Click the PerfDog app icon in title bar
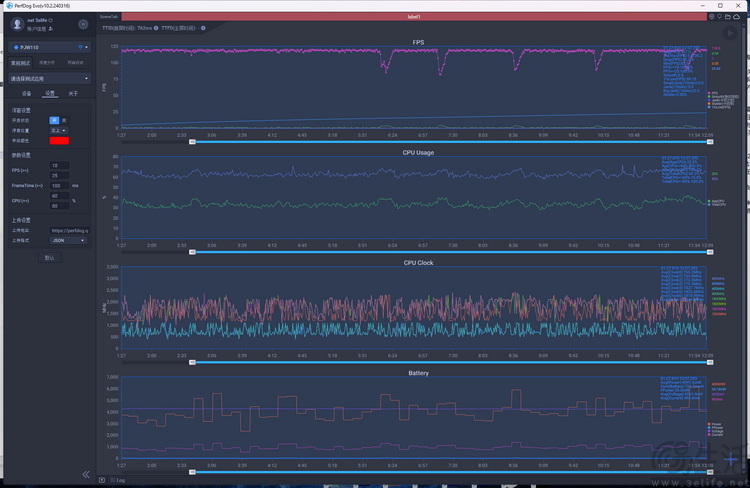 pyautogui.click(x=9, y=5)
